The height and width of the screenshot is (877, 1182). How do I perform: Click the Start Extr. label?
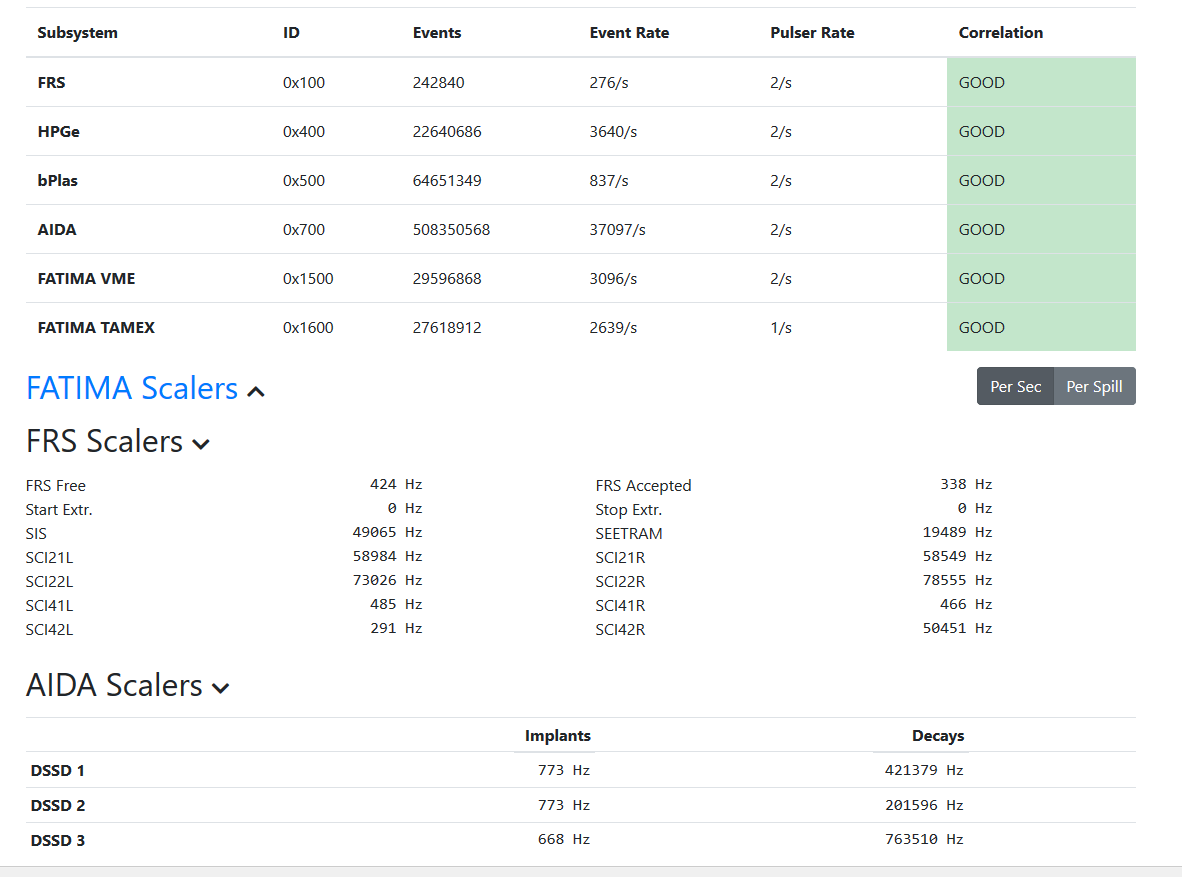59,510
